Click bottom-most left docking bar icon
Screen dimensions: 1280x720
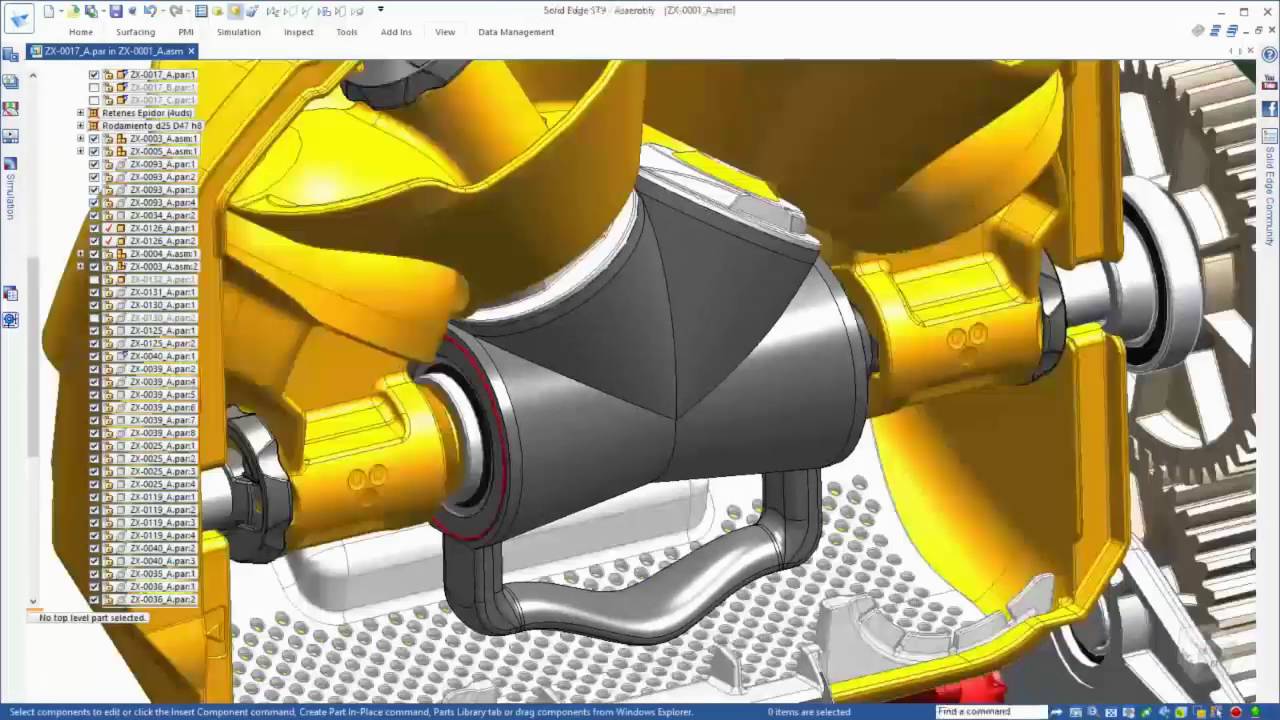click(x=10, y=320)
